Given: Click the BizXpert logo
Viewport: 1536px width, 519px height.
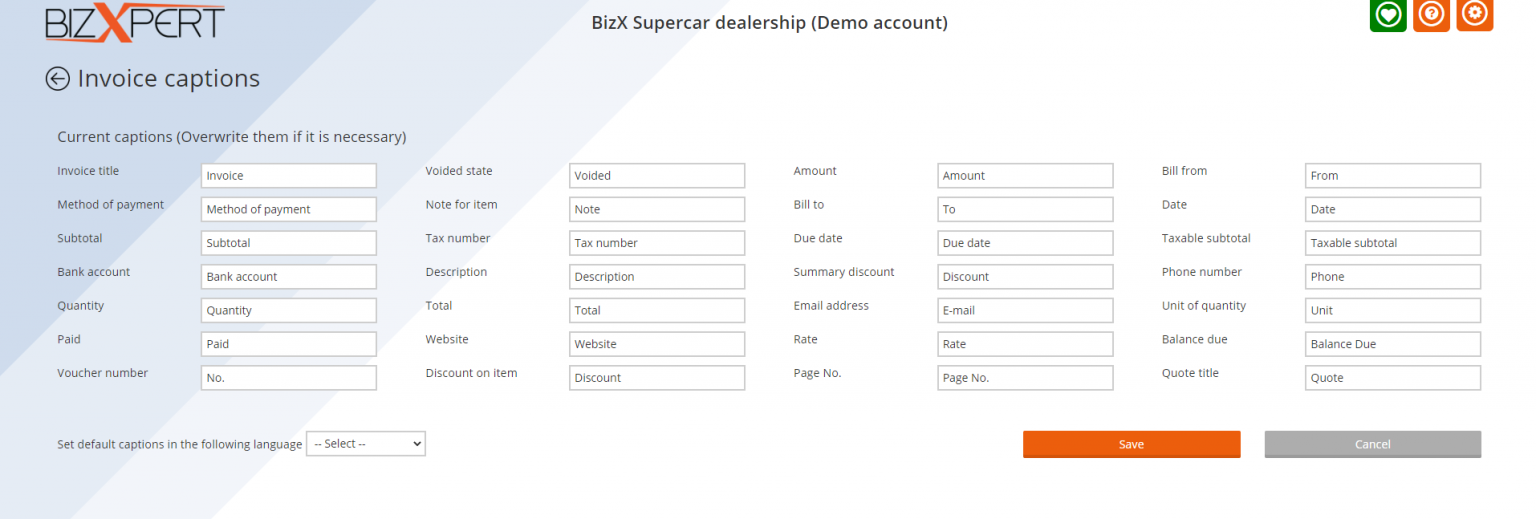Looking at the screenshot, I should (135, 22).
